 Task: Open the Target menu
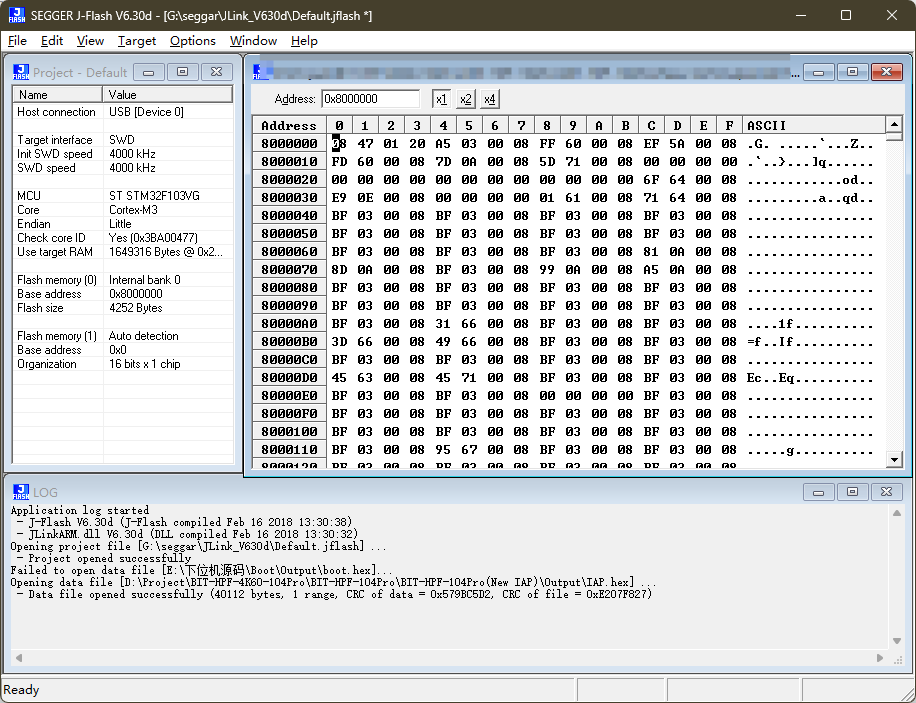(x=135, y=41)
